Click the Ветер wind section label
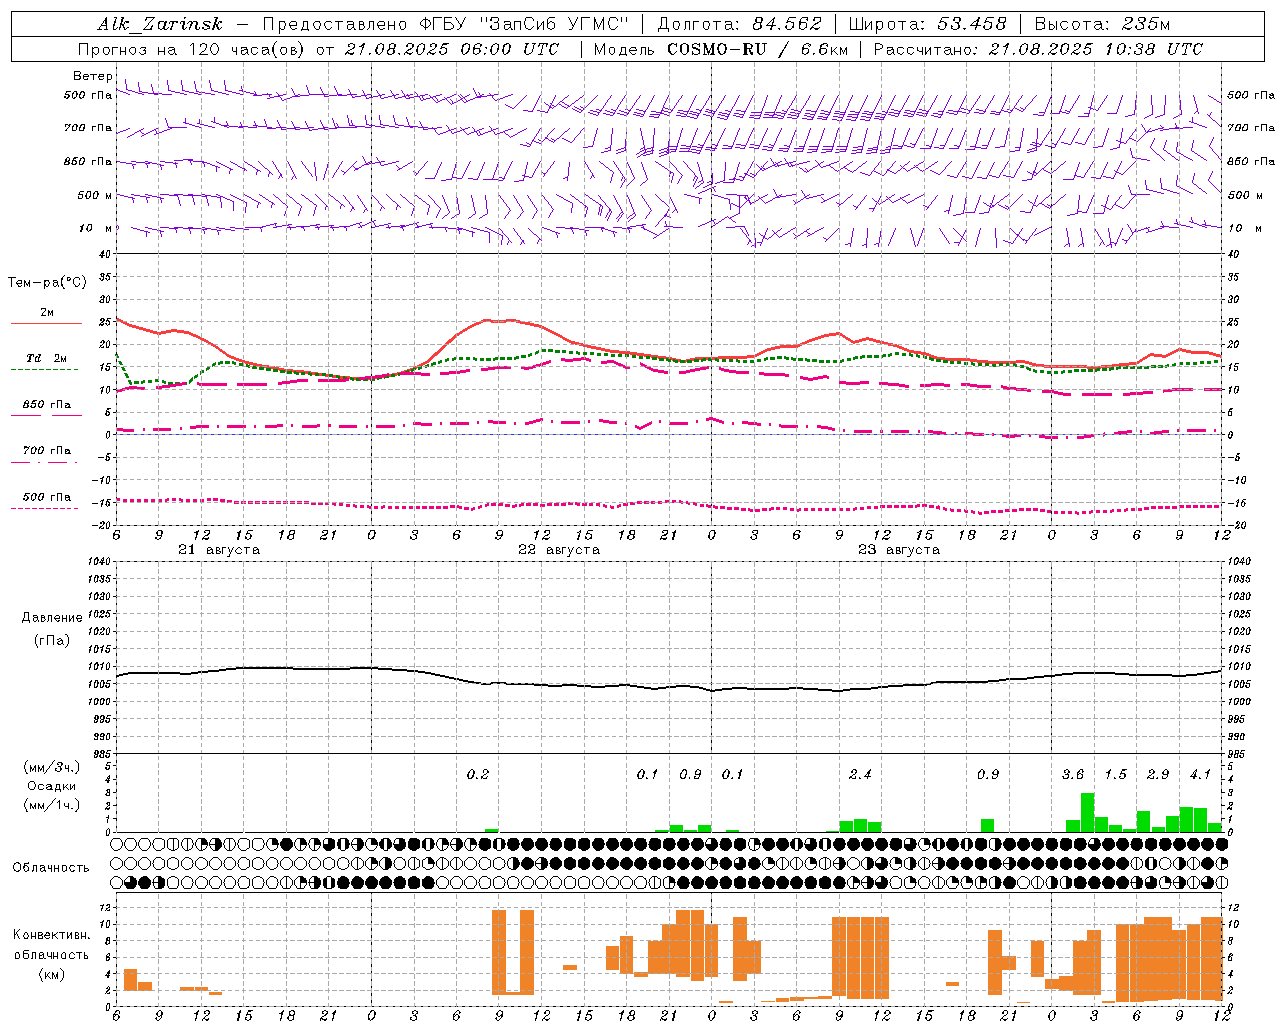 click(x=92, y=76)
